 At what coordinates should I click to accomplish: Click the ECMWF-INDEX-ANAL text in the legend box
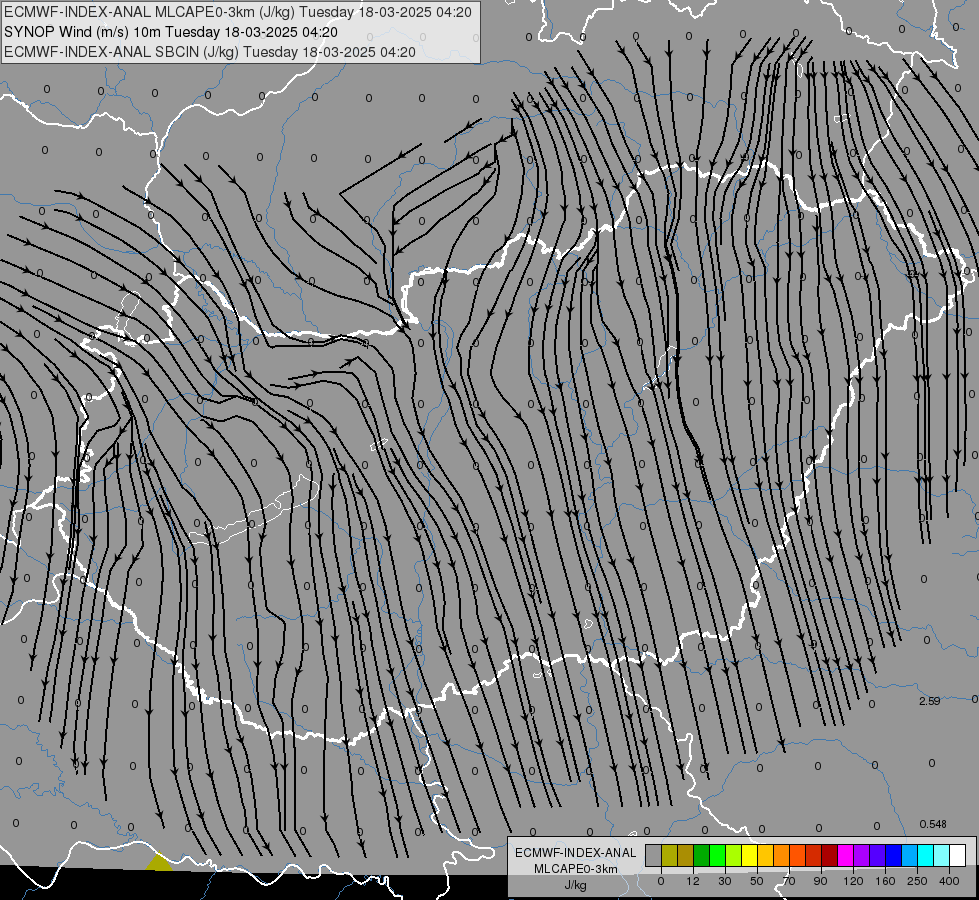tap(576, 853)
